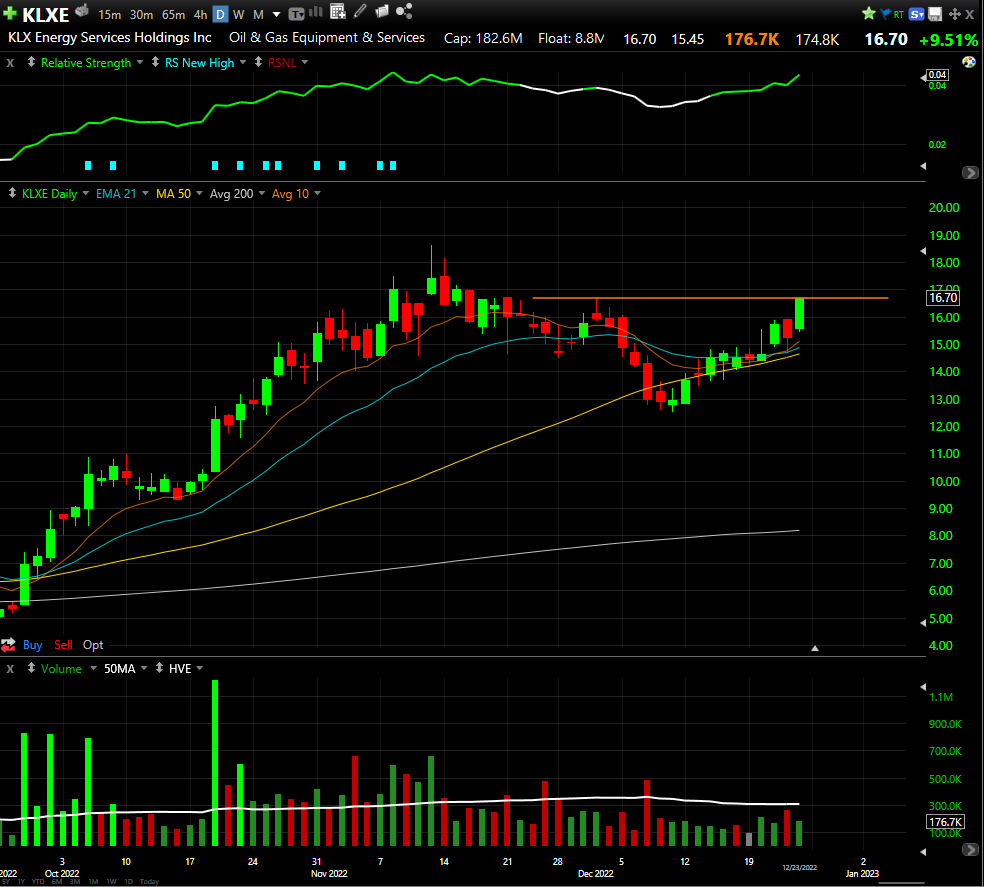Jump to Today on the time axis
Screen dimensions: 984x887
tap(149, 881)
